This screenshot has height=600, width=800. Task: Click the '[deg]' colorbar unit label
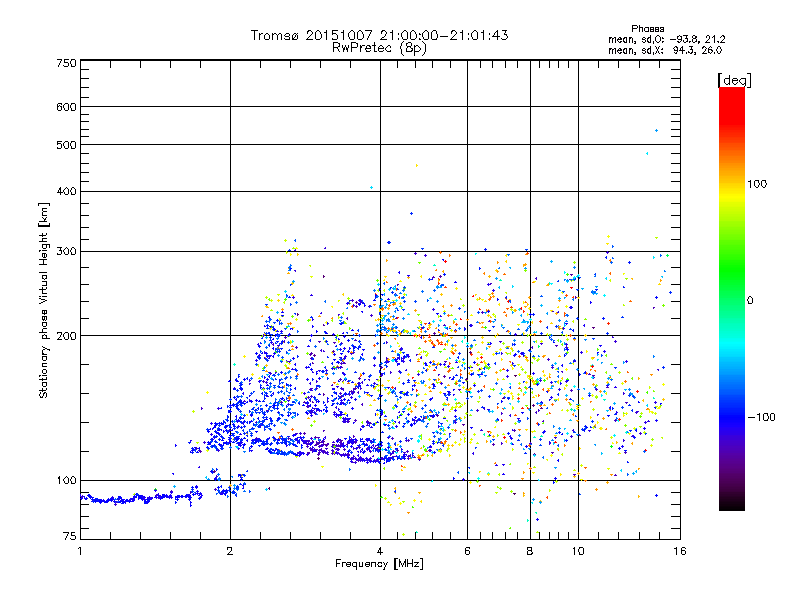tap(734, 81)
